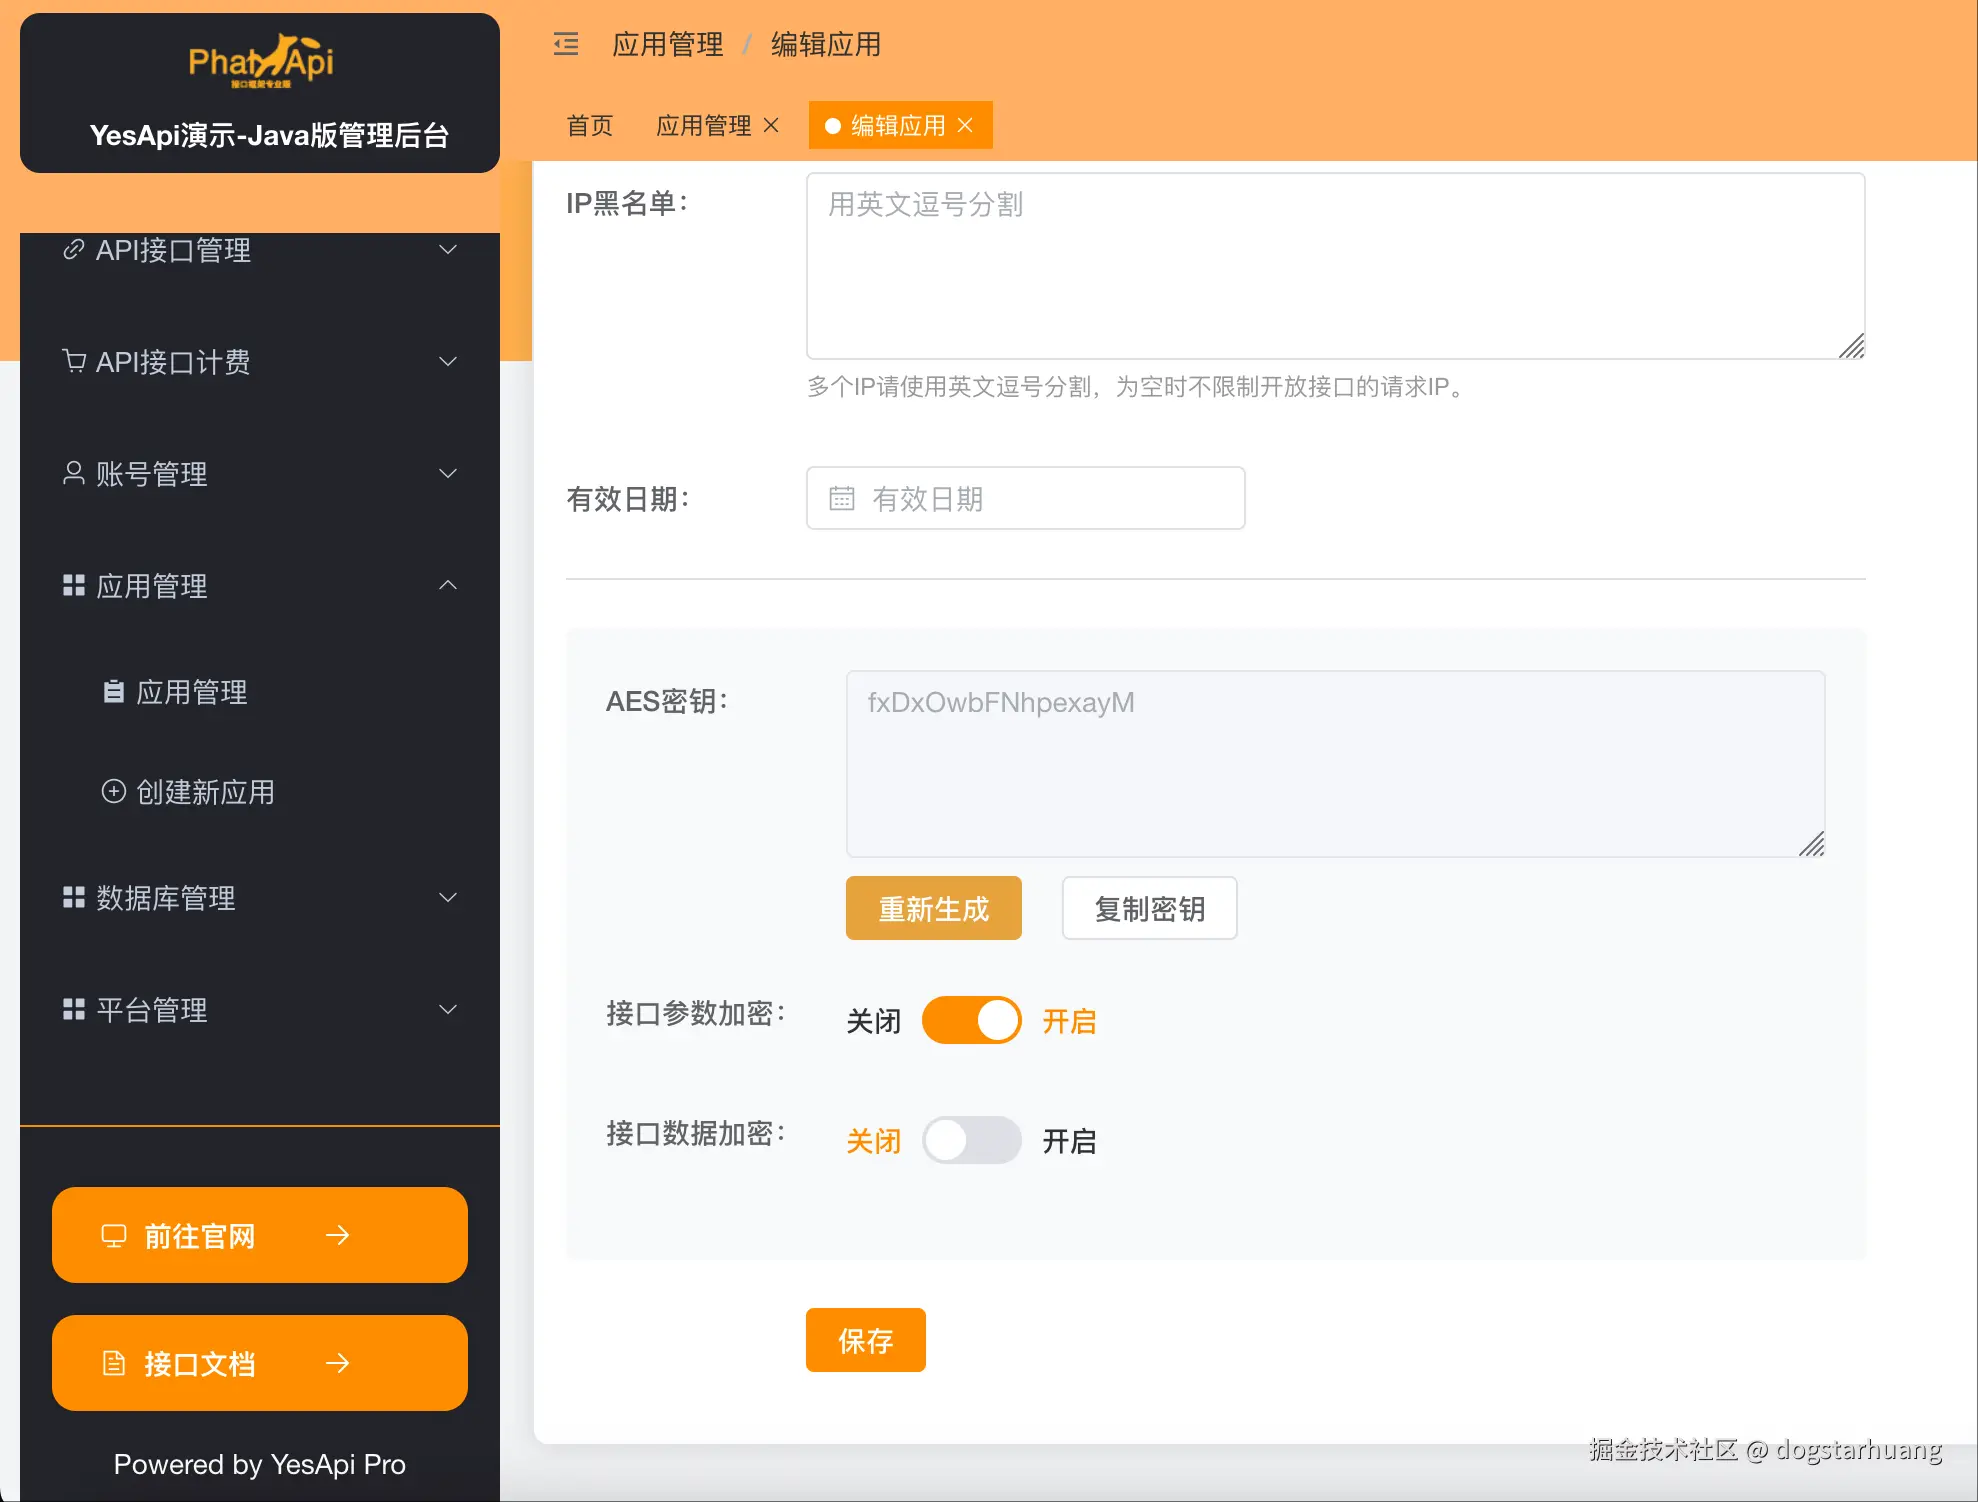Expand the 平台管理 section
1978x1502 pixels.
(x=447, y=1009)
